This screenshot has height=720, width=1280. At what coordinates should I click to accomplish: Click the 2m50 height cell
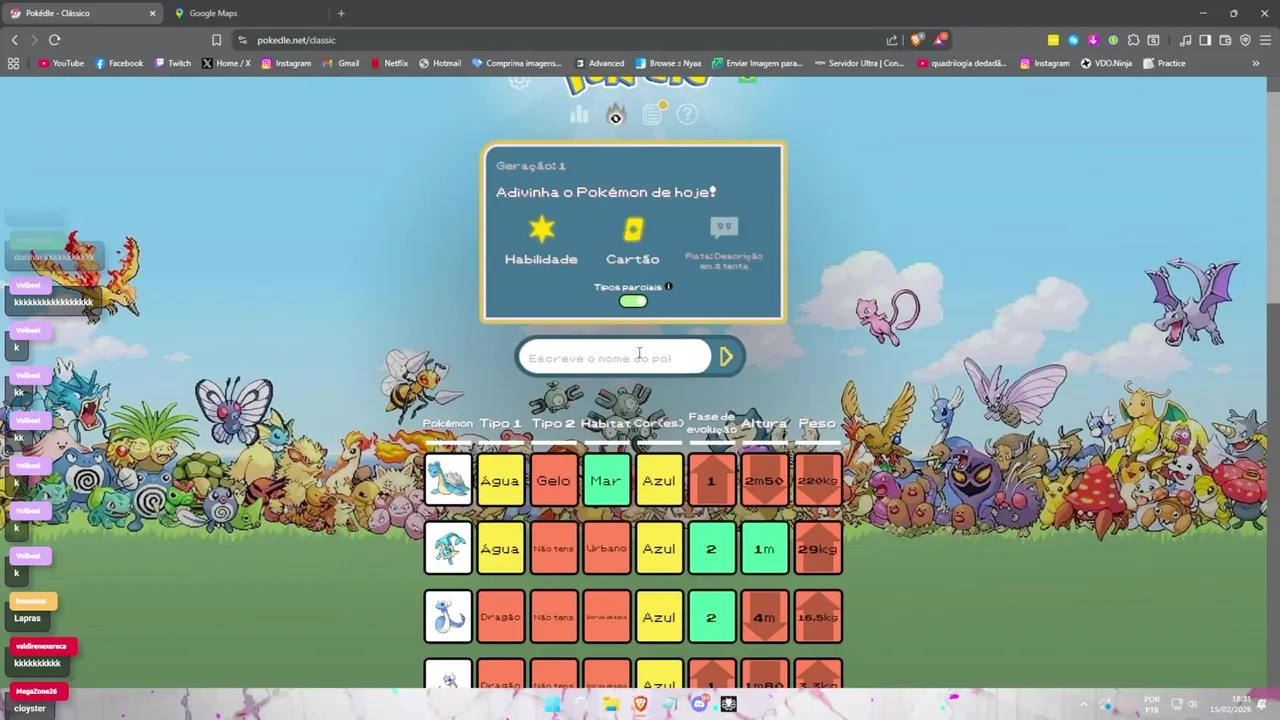point(764,480)
